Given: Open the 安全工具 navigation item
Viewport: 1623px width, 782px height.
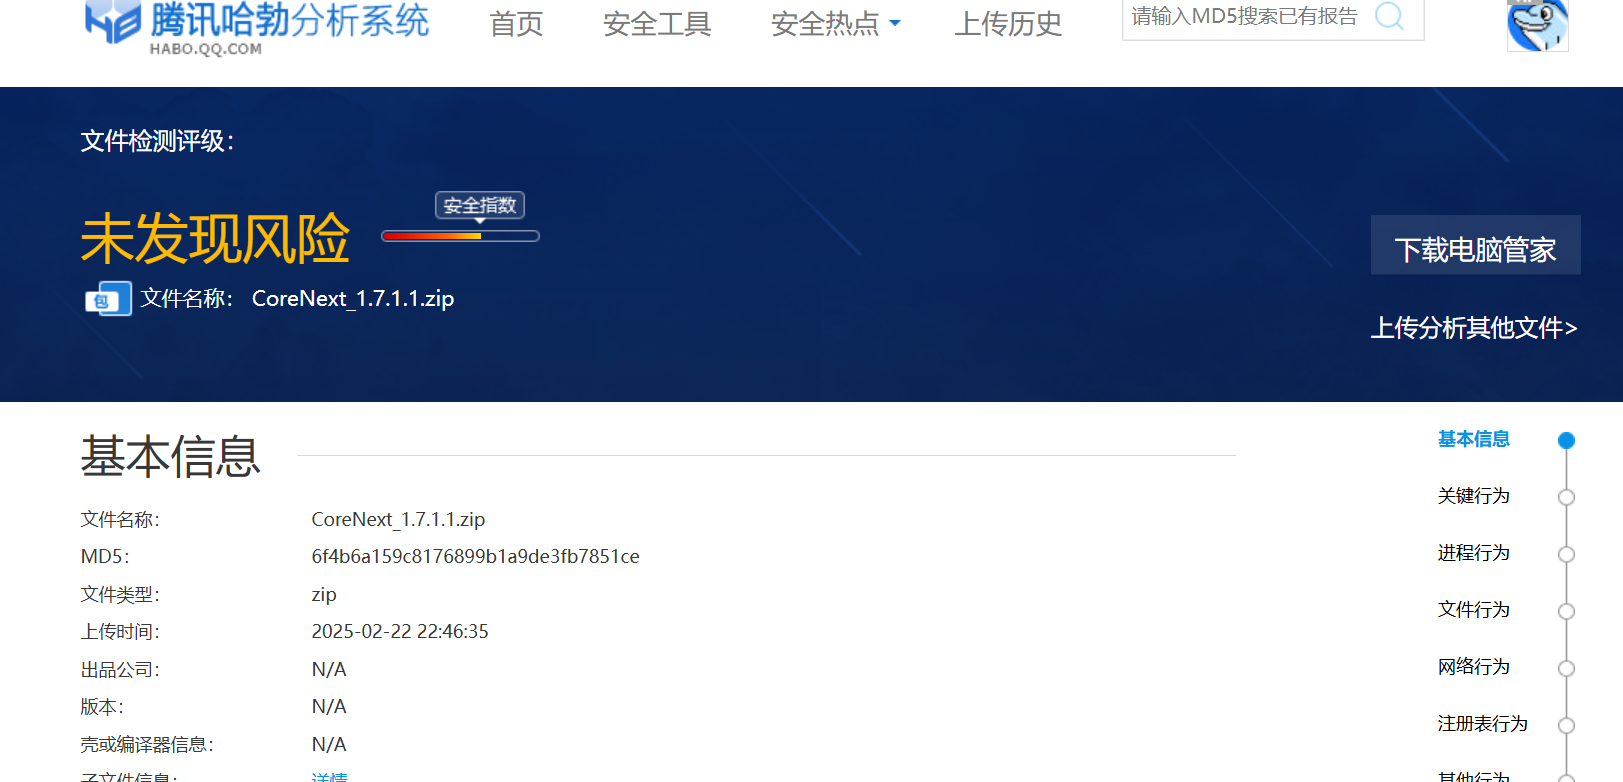Looking at the screenshot, I should pos(657,24).
